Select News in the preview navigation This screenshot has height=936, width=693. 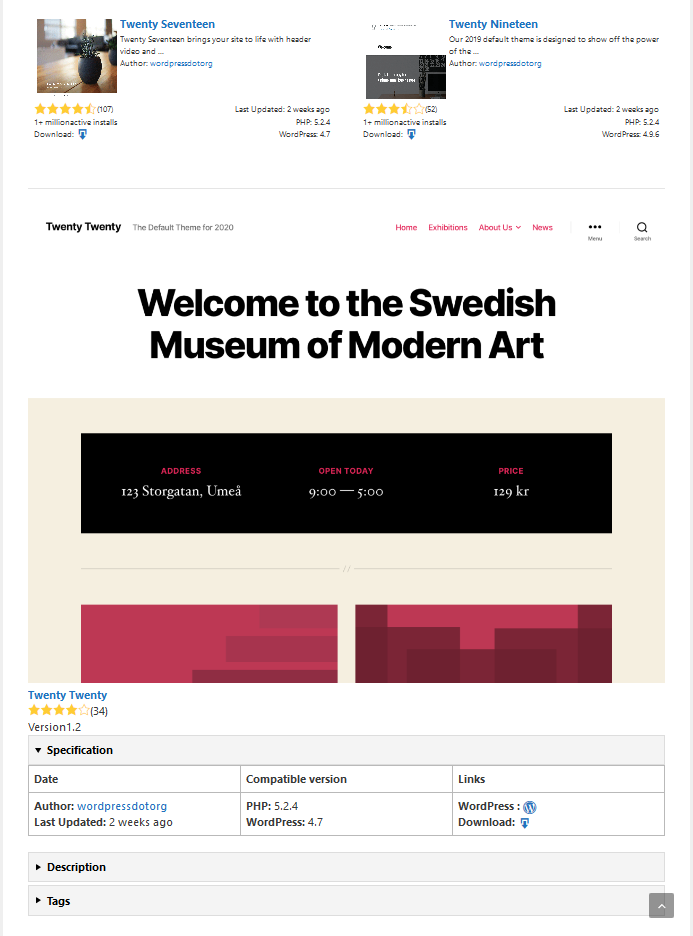pos(542,227)
